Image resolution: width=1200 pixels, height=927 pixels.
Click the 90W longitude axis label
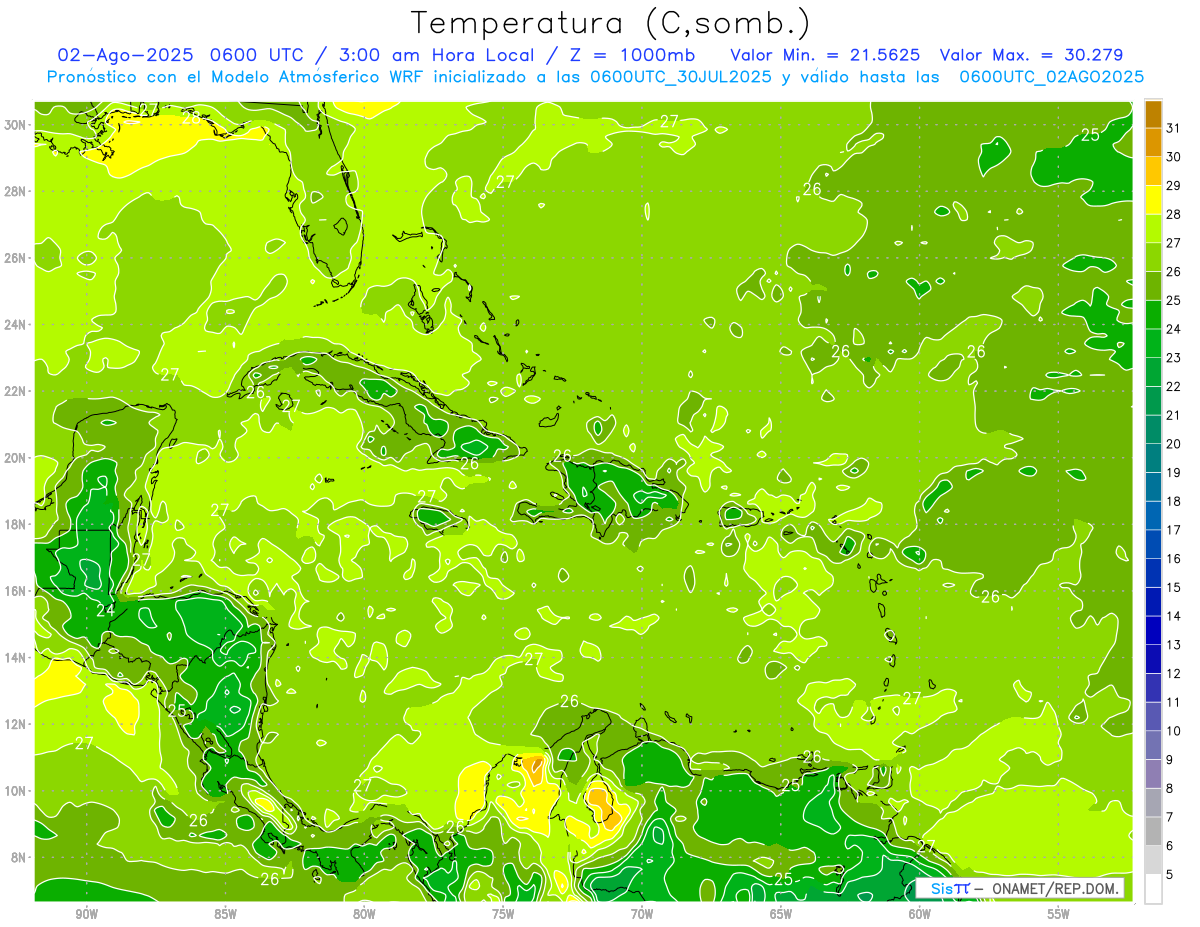click(x=86, y=914)
